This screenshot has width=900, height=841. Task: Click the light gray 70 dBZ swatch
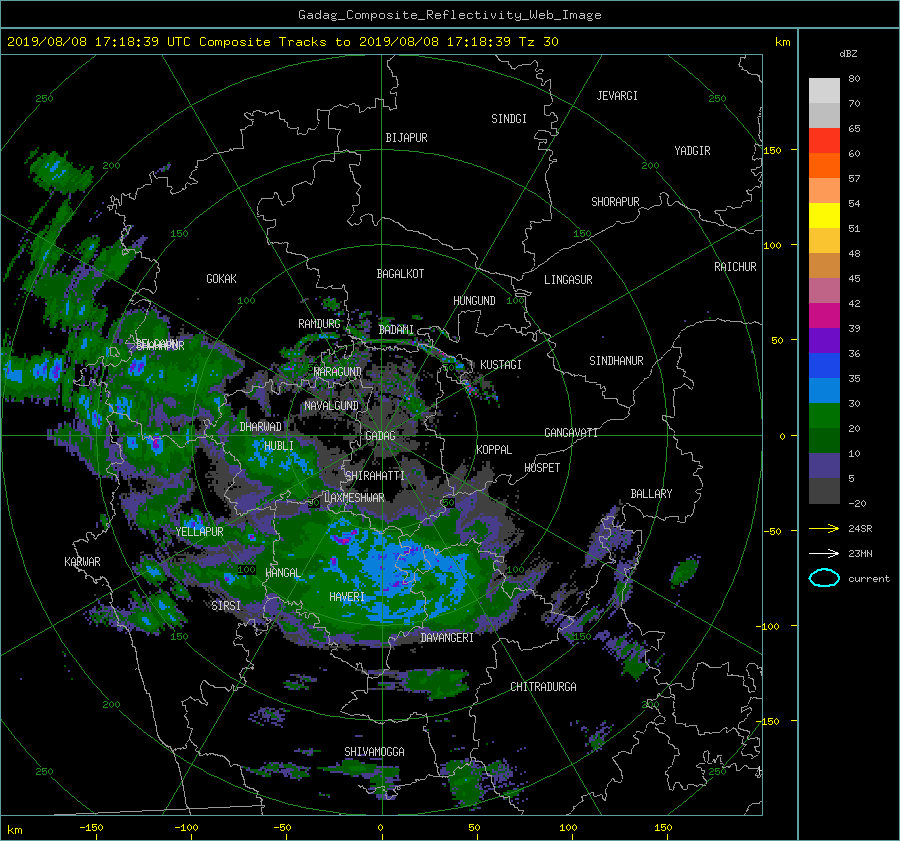pyautogui.click(x=824, y=91)
